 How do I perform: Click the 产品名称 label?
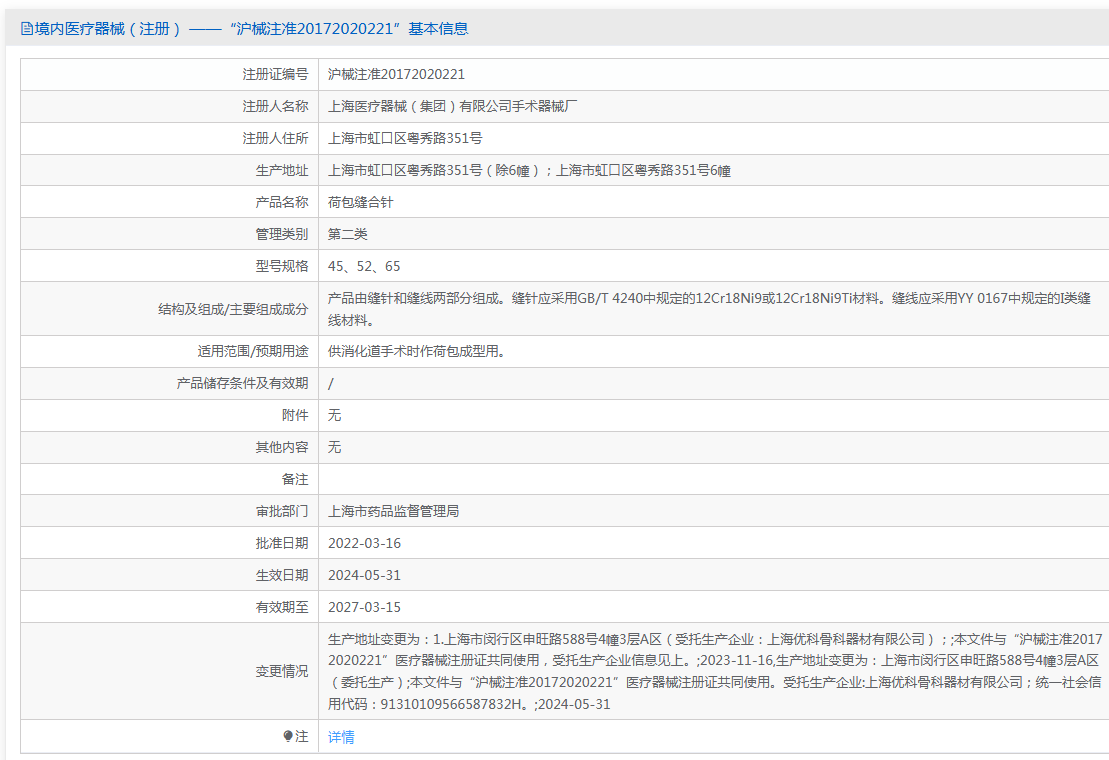pyautogui.click(x=282, y=202)
